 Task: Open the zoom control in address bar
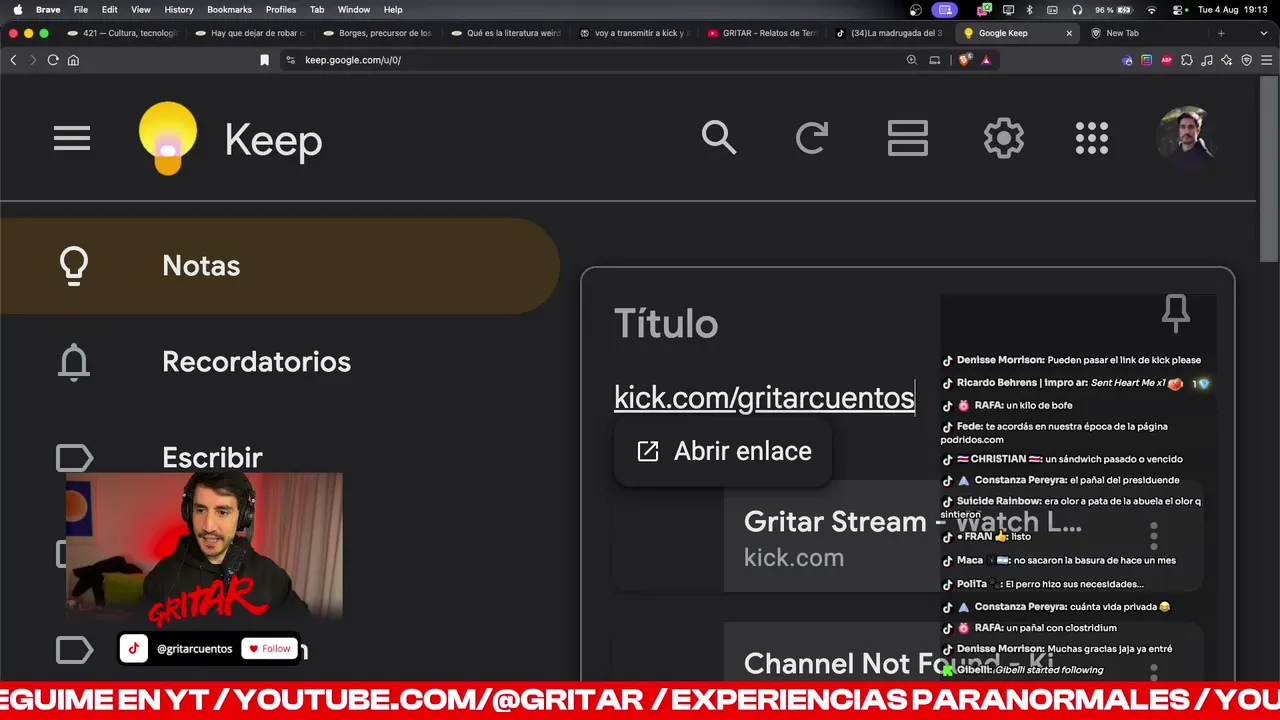[912, 60]
